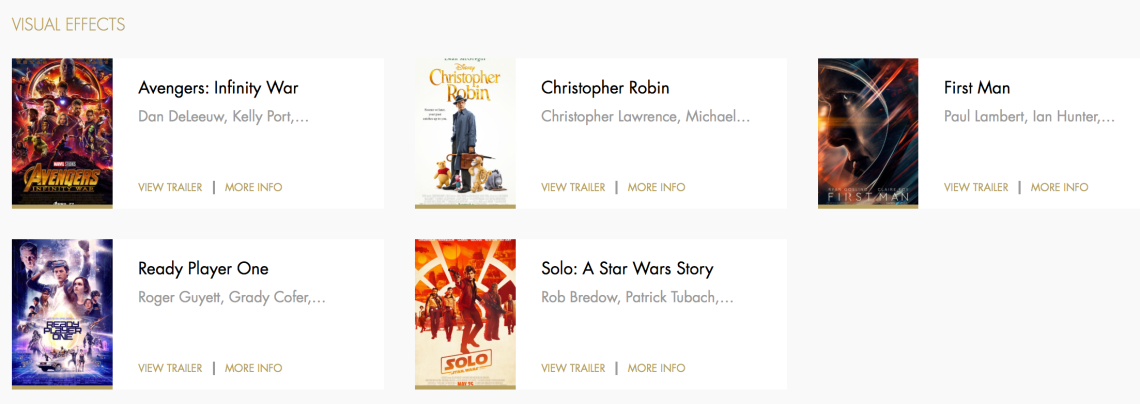Open more info for Avengers: Infinity War

click(253, 187)
